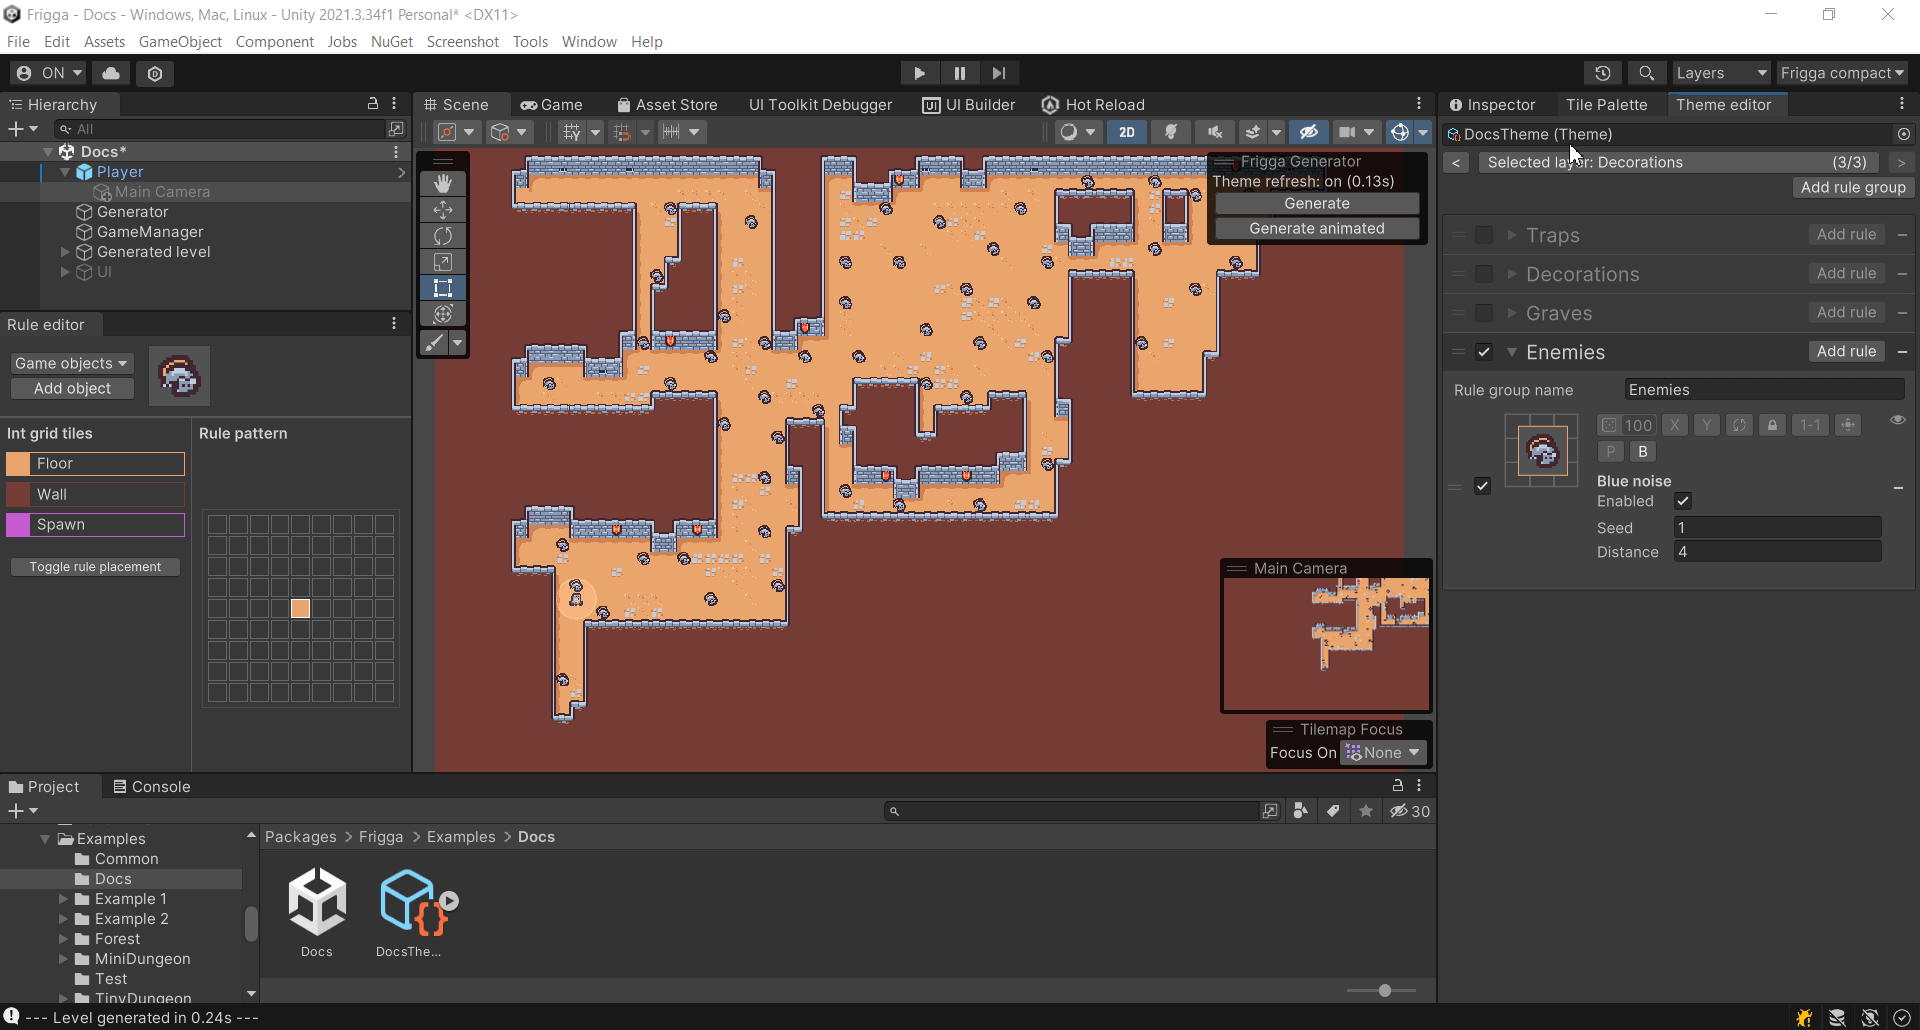1920x1030 pixels.
Task: Open the Frigga compact layout dropdown
Action: 1842,73
